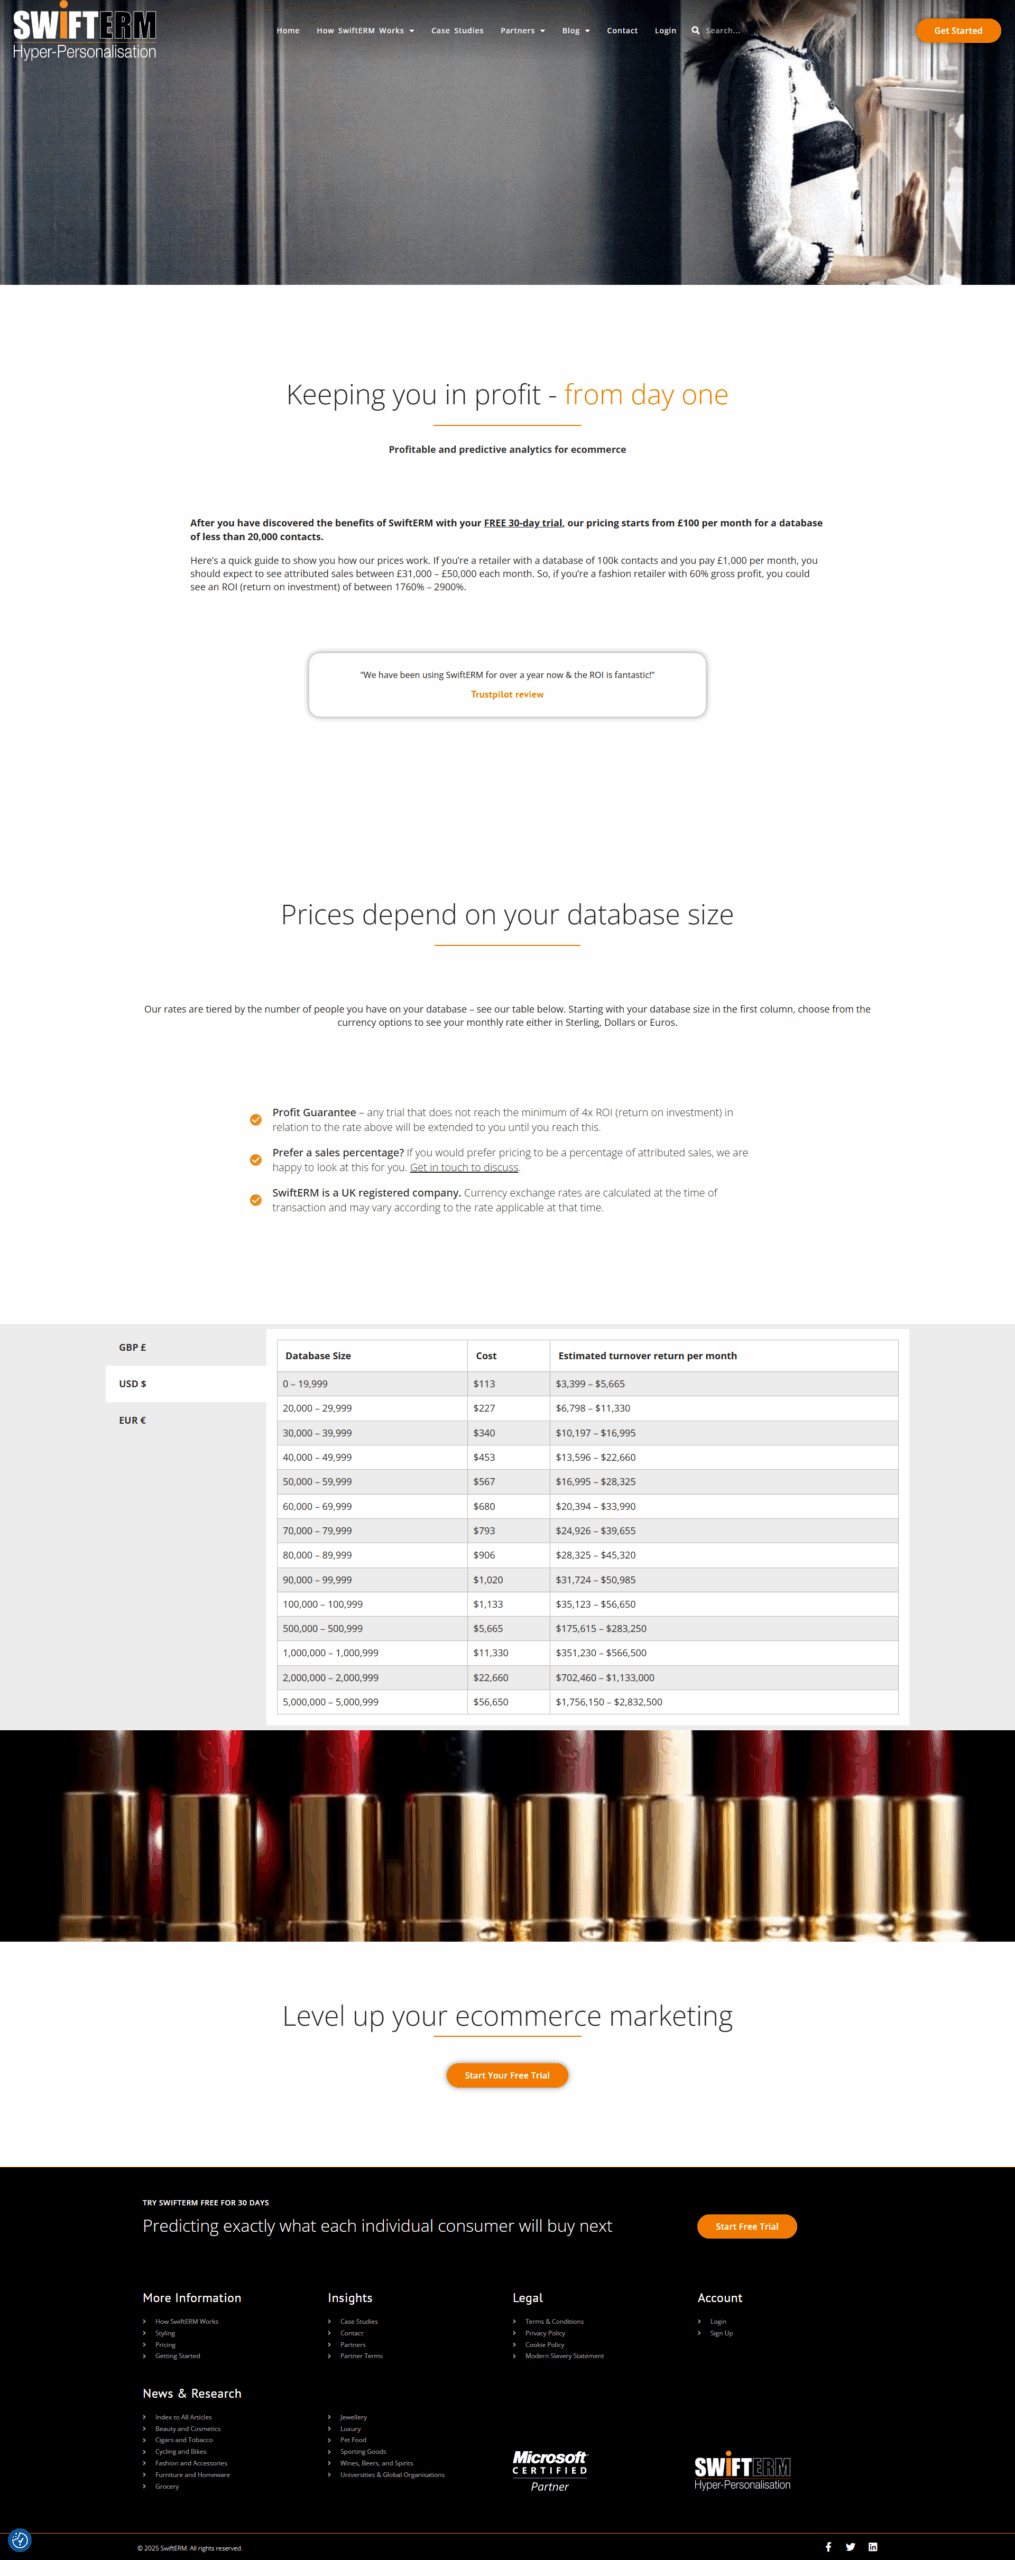
Task: Open the Privacy Policy footer link
Action: [545, 2333]
